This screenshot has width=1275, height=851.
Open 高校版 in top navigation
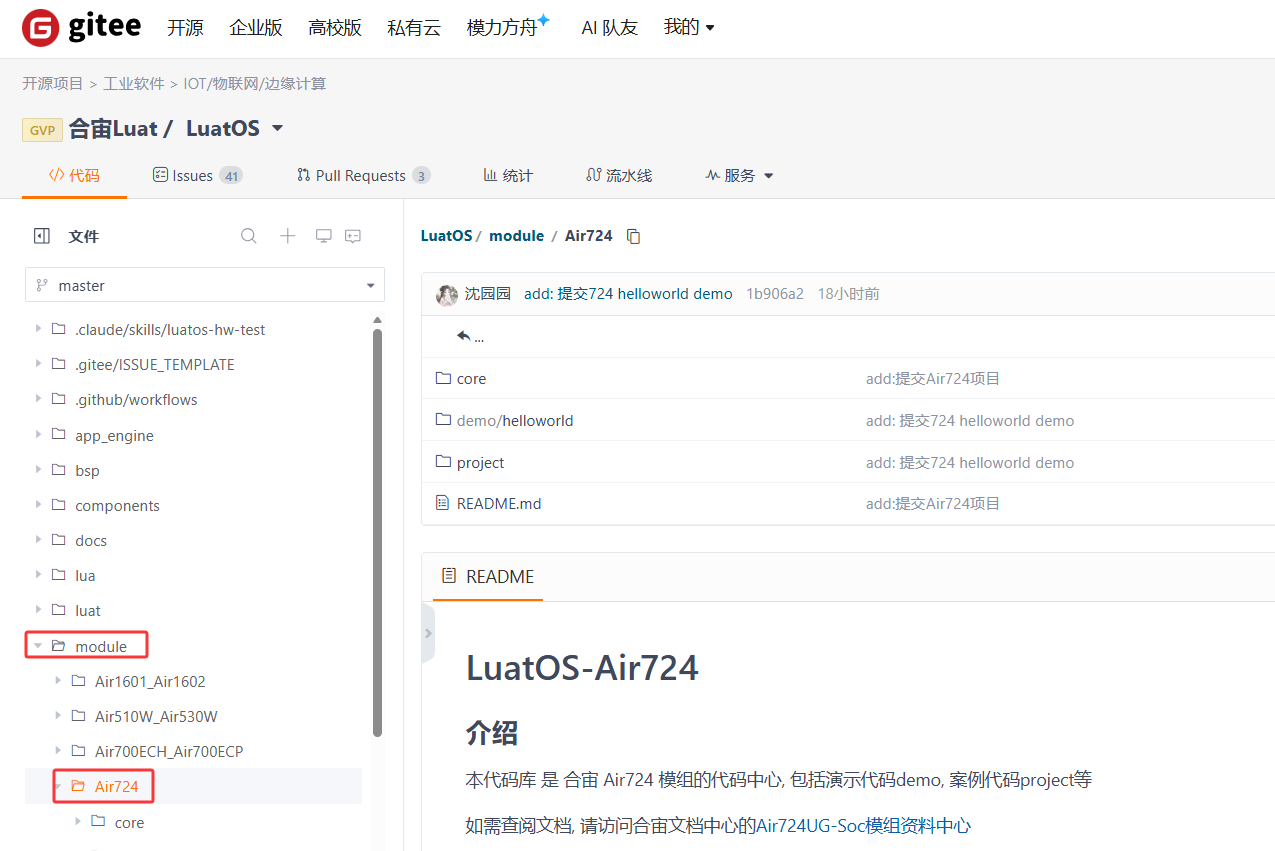tap(335, 28)
